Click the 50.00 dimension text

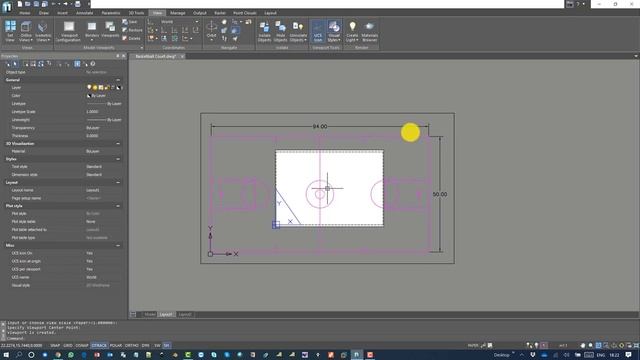point(440,194)
